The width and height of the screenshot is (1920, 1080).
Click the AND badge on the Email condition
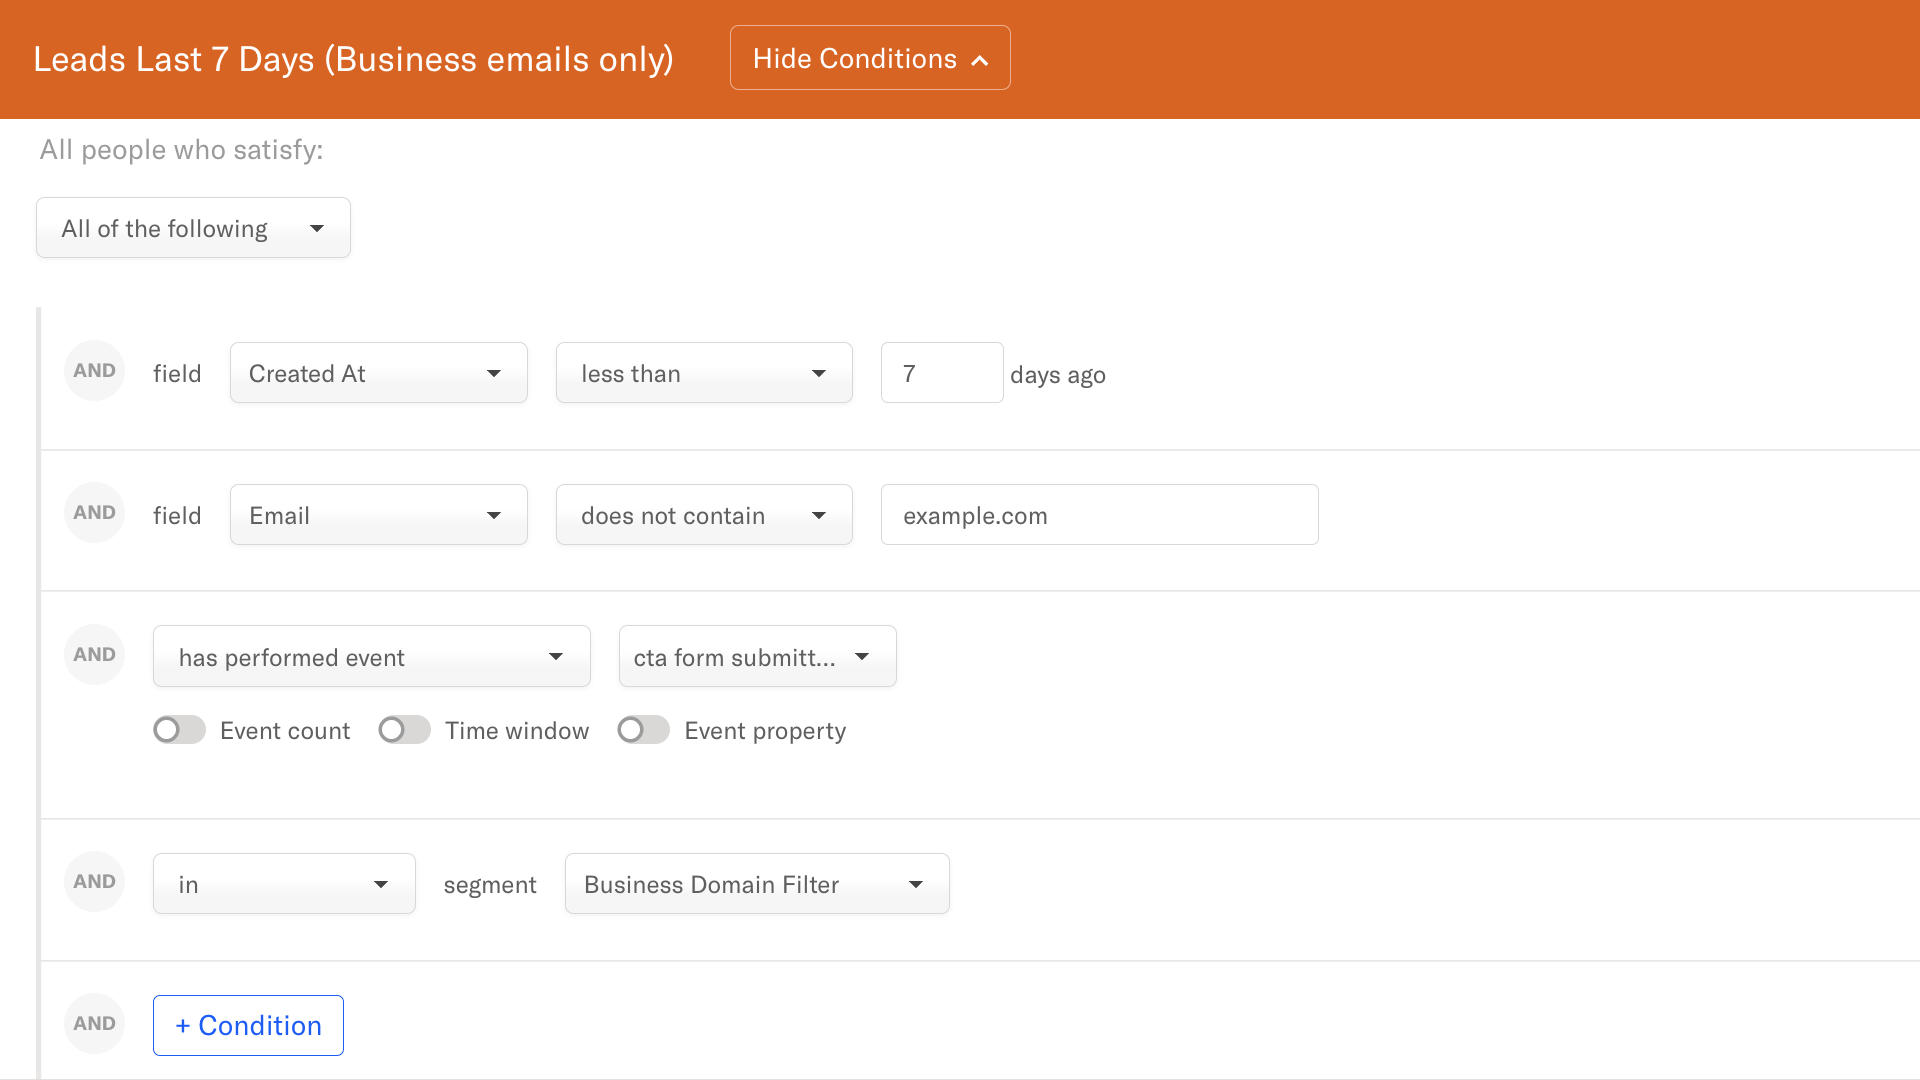[x=94, y=511]
